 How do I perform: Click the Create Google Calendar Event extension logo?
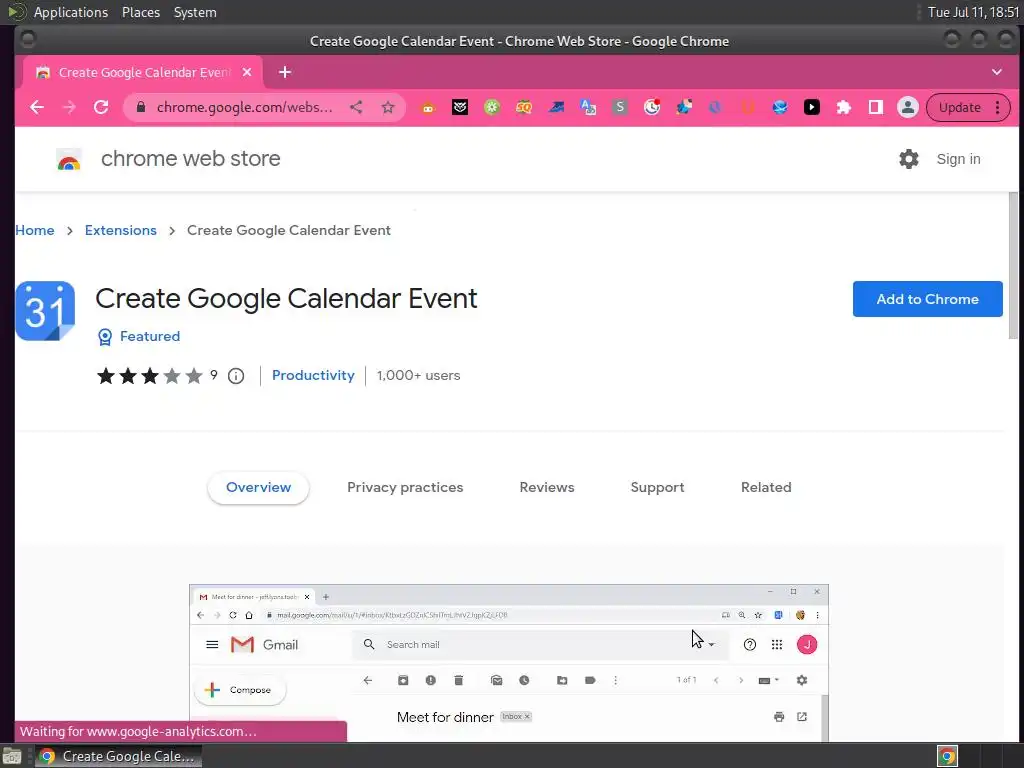(x=45, y=311)
